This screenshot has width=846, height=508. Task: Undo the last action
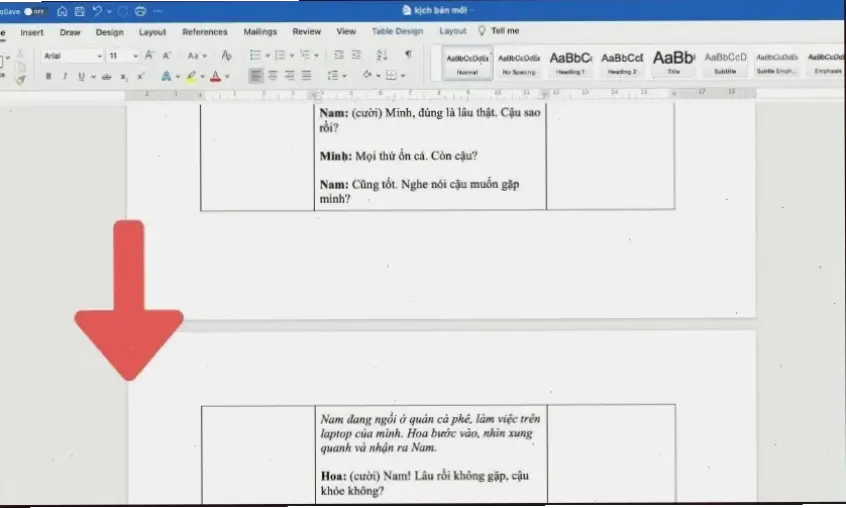(x=97, y=11)
